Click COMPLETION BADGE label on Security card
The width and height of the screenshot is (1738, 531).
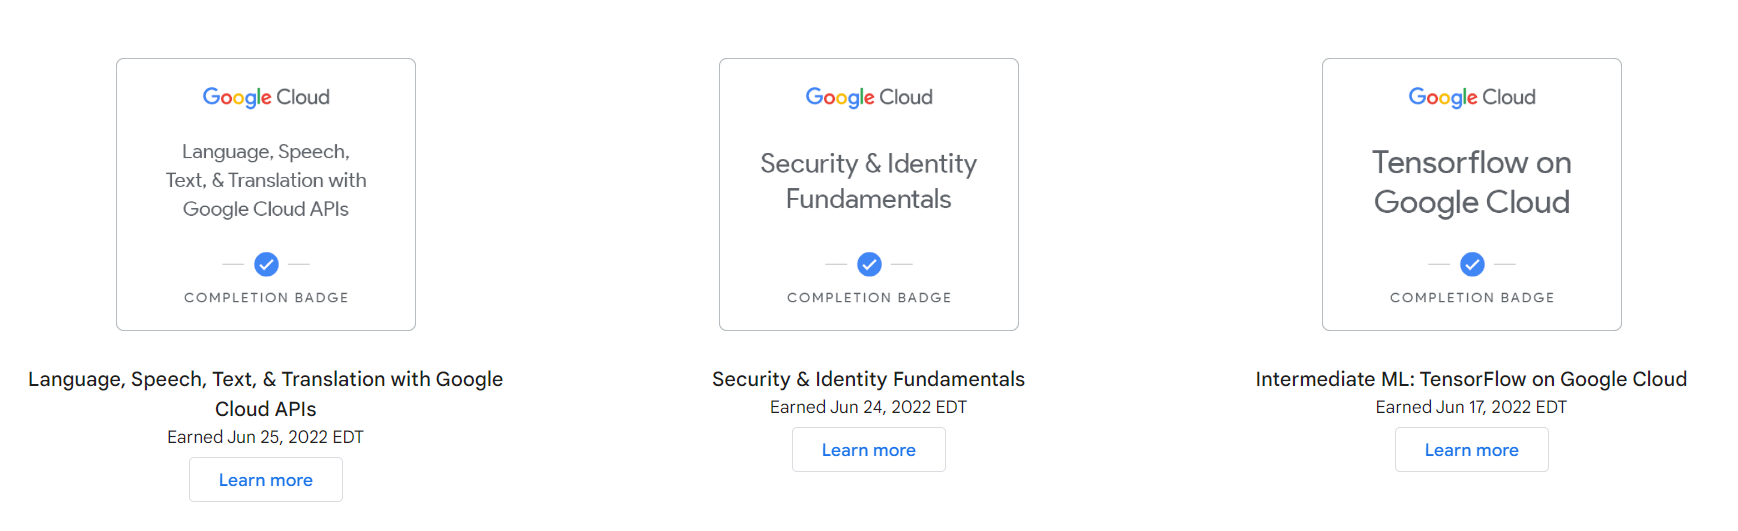coord(869,298)
